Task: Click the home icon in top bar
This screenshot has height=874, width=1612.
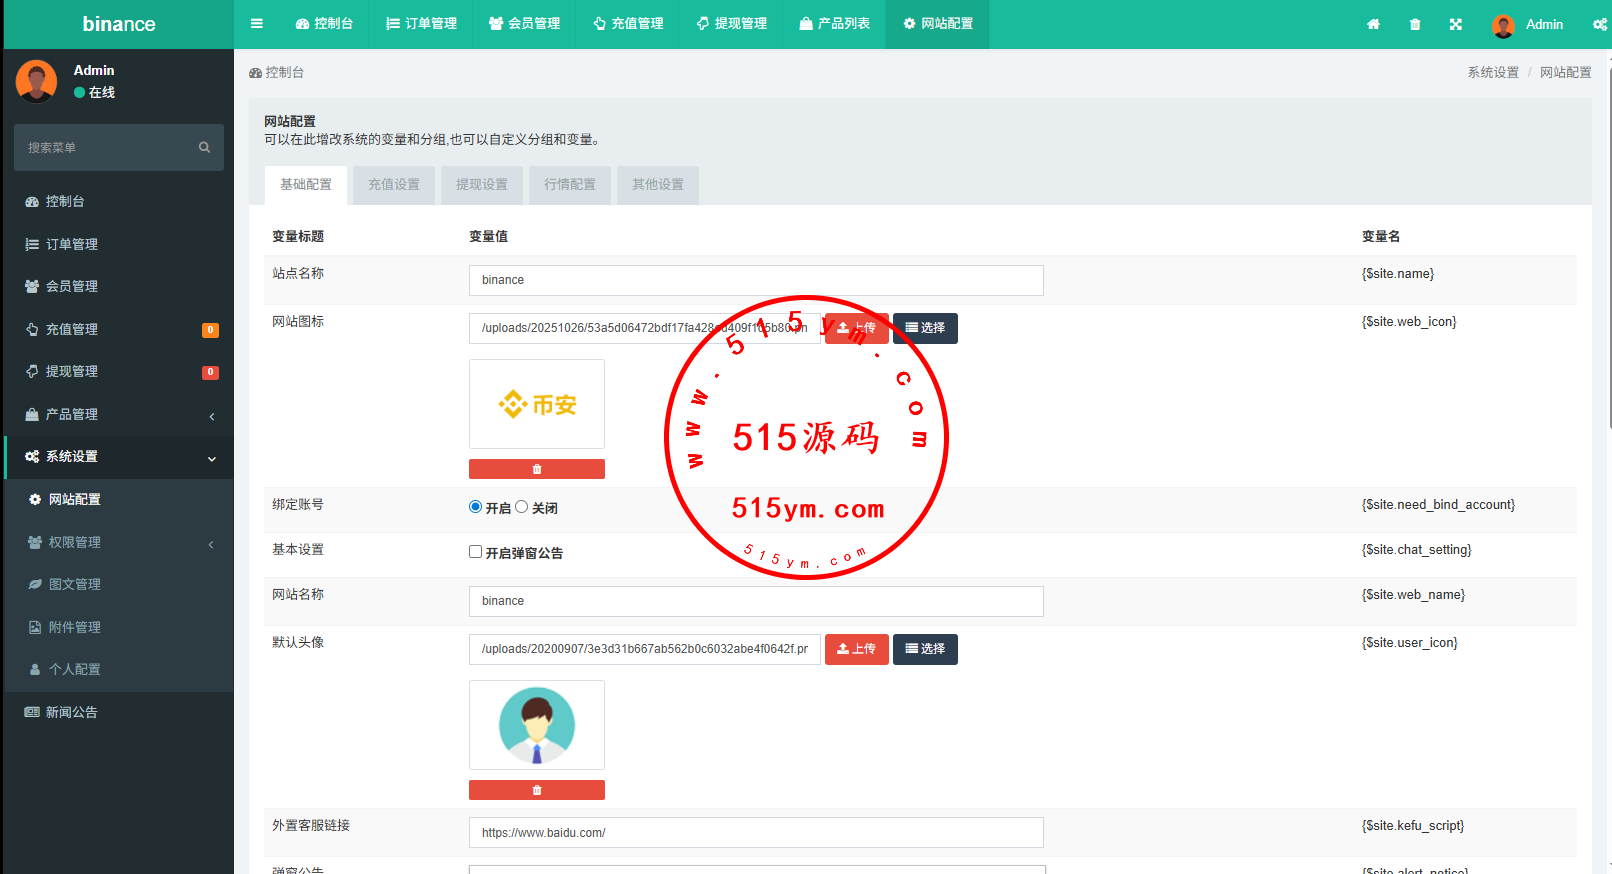Action: click(1373, 25)
